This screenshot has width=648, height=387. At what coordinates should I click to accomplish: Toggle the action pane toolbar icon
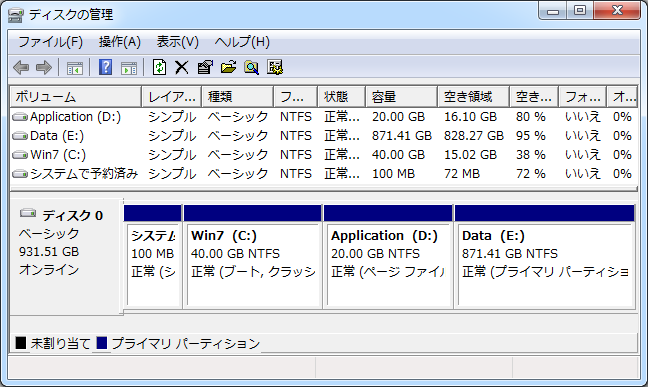[129, 67]
